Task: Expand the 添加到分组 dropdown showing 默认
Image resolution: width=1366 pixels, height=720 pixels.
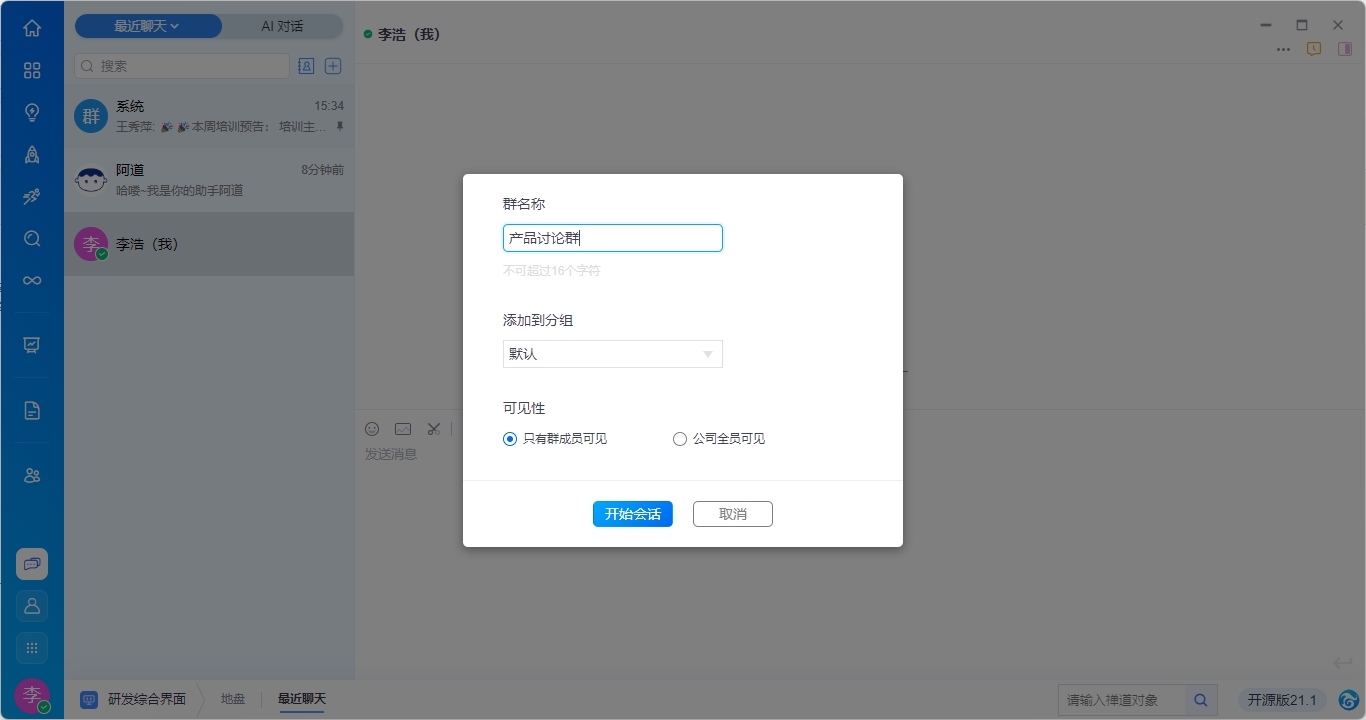Action: [x=612, y=354]
